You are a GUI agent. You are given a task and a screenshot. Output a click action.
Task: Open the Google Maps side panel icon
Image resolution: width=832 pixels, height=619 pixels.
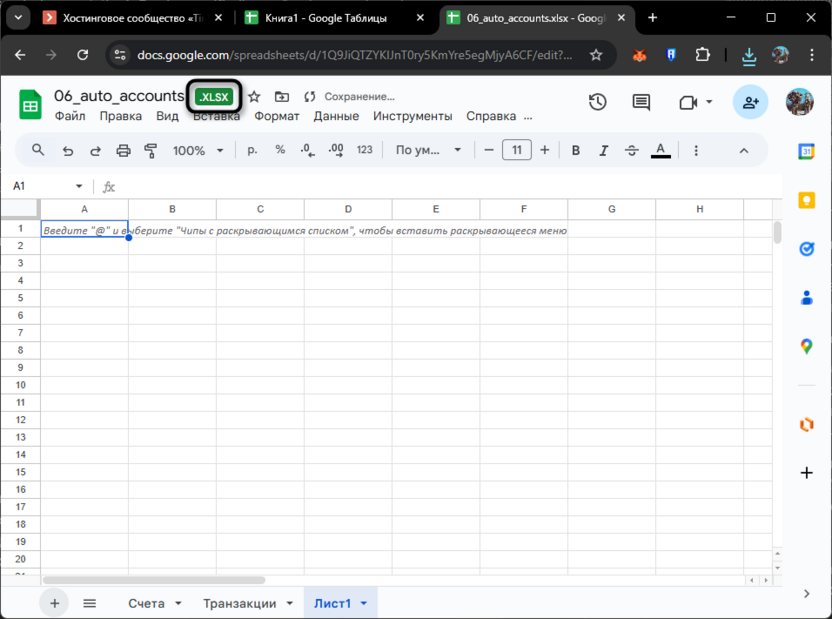point(807,347)
